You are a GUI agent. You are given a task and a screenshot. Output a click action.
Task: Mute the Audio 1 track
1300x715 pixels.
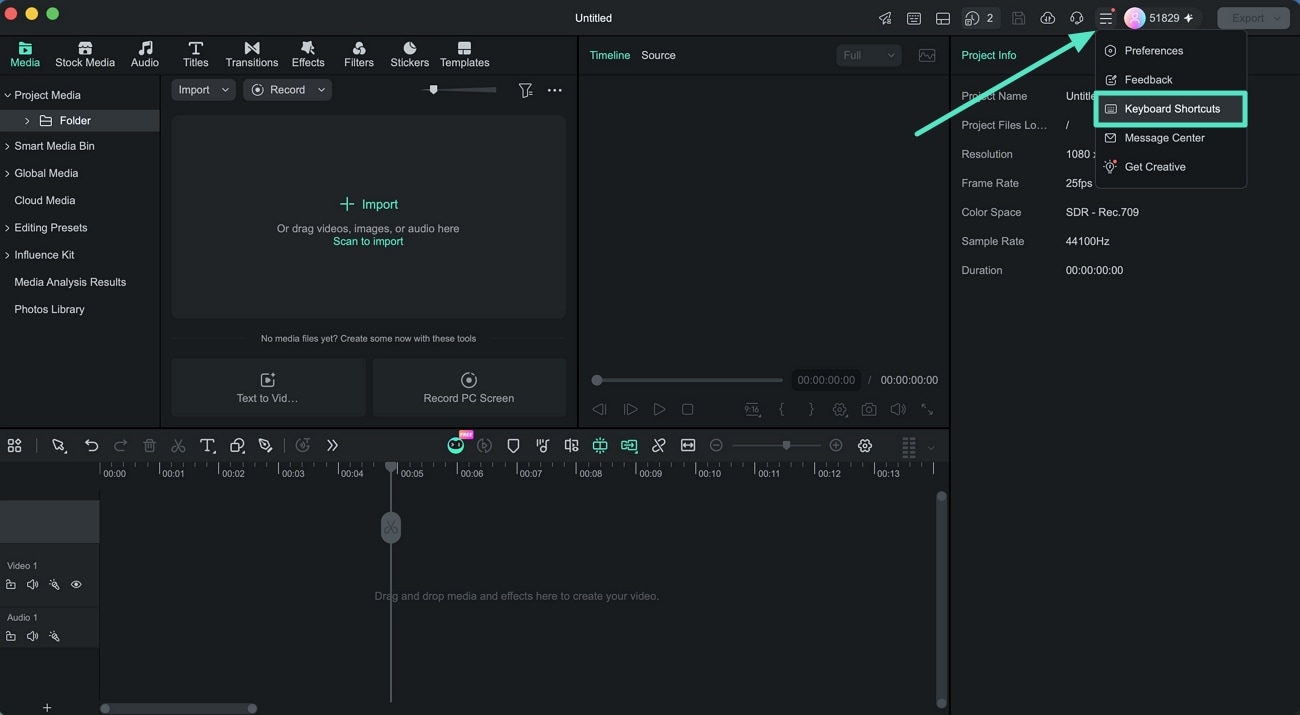(32, 636)
